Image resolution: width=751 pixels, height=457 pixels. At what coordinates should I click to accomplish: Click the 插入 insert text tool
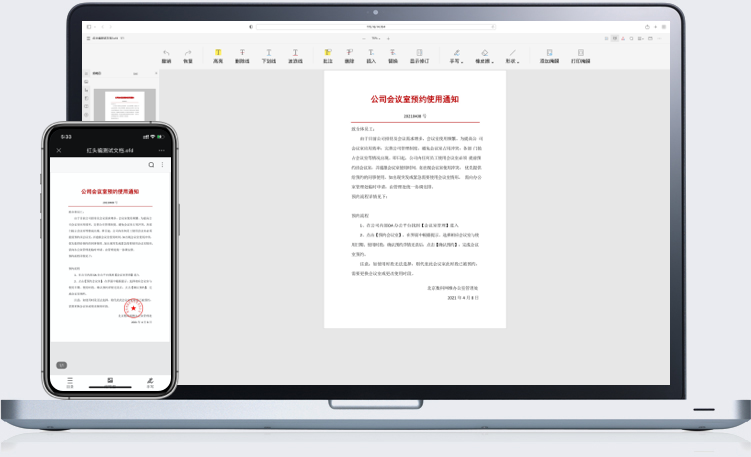click(x=371, y=54)
